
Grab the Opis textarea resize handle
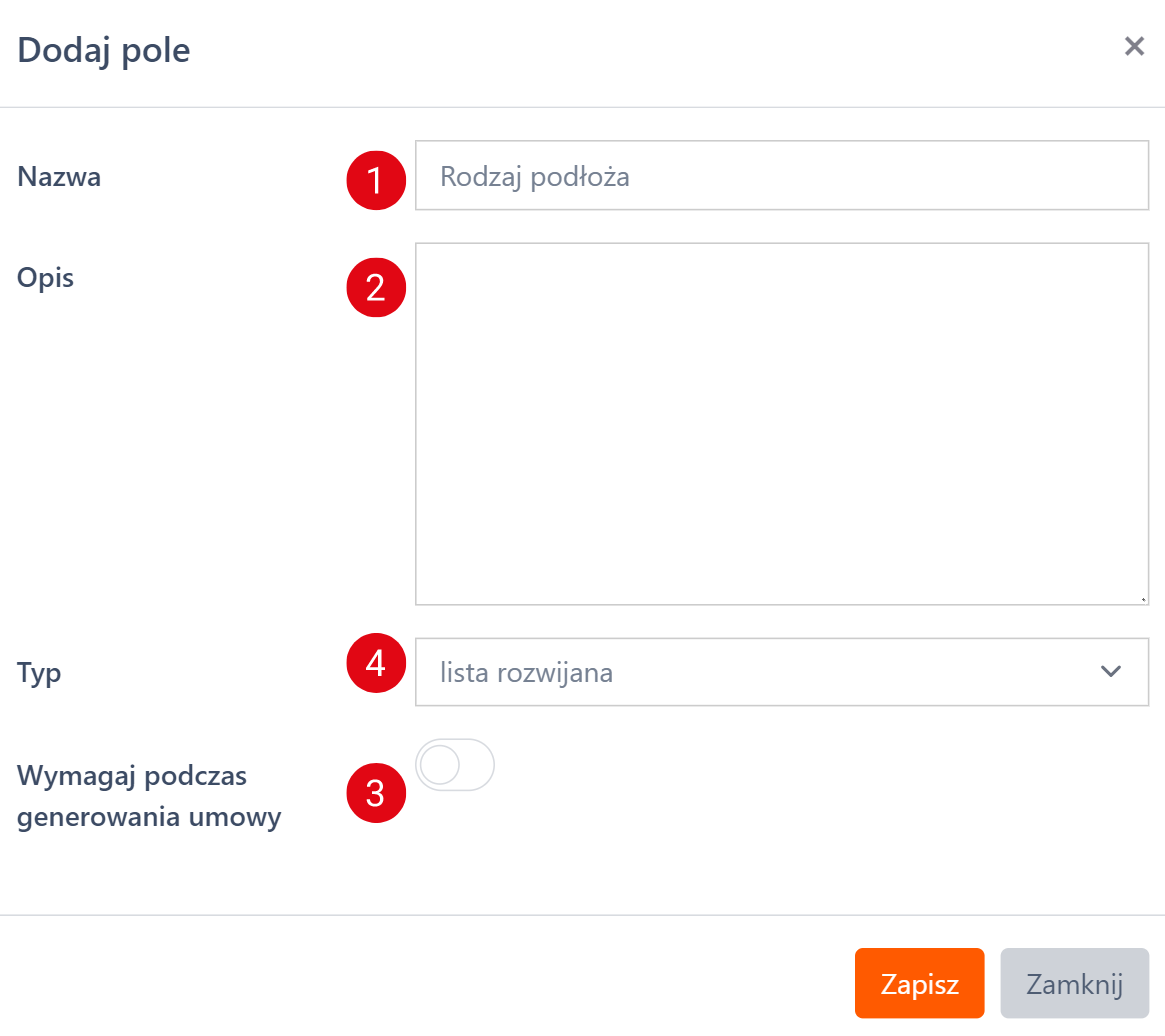[x=1142, y=599]
